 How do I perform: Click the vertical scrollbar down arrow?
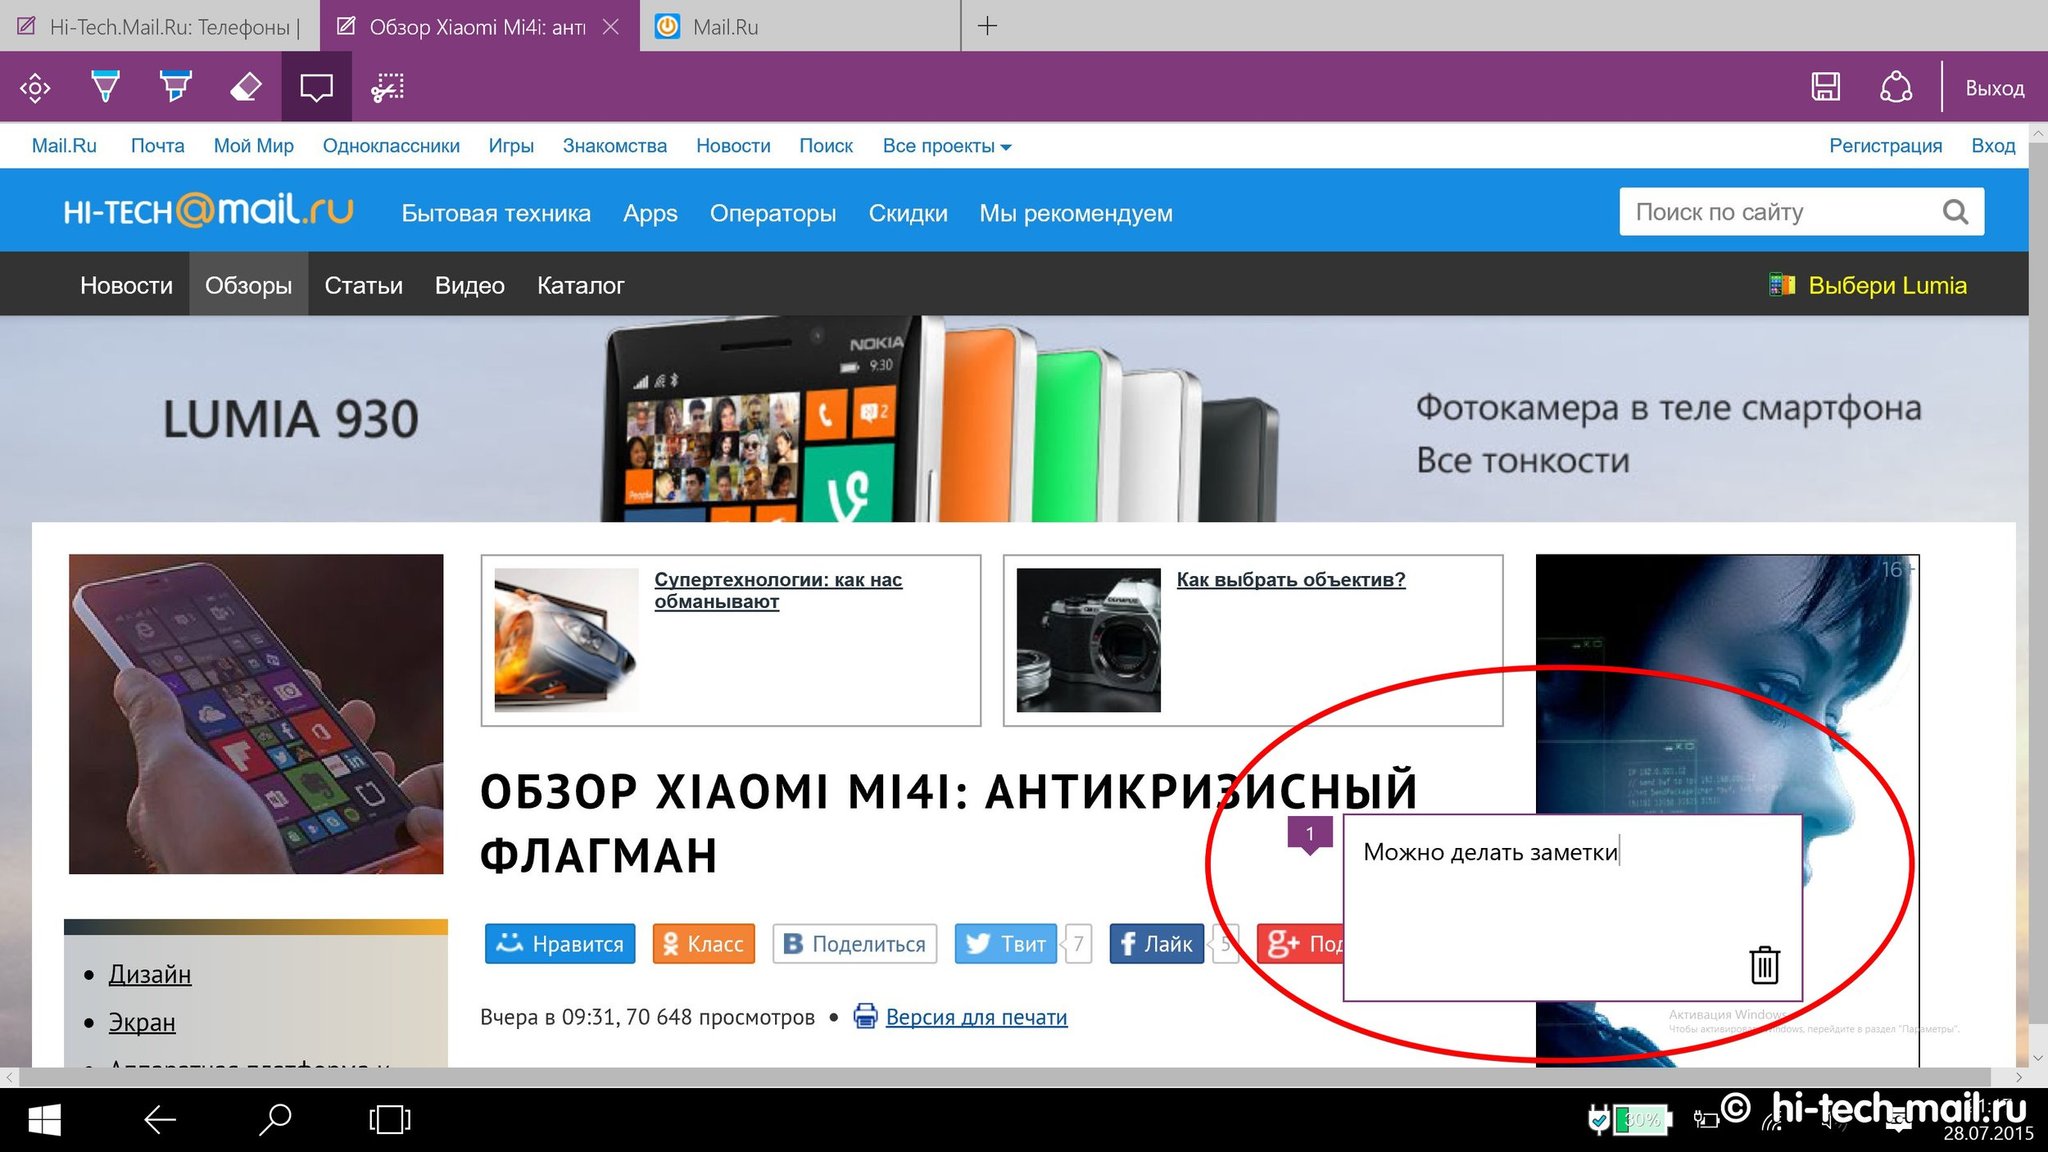click(2038, 1057)
